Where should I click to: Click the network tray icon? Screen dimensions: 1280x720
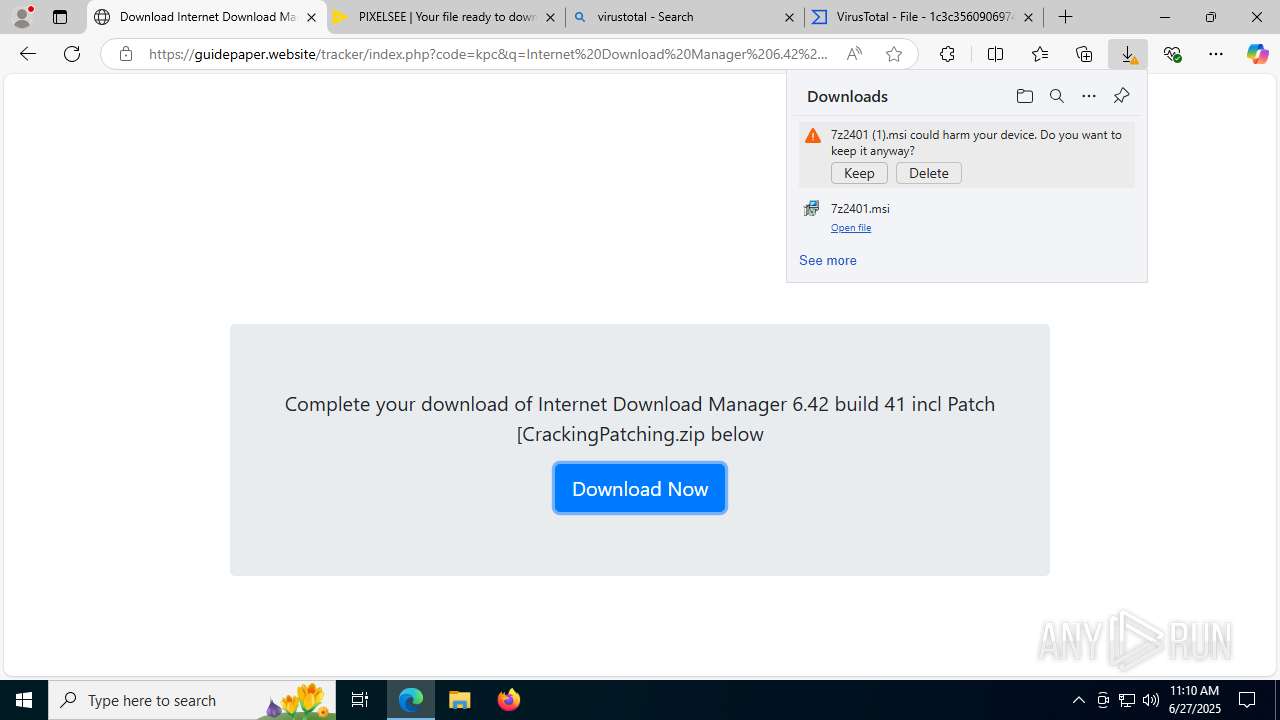(1127, 700)
